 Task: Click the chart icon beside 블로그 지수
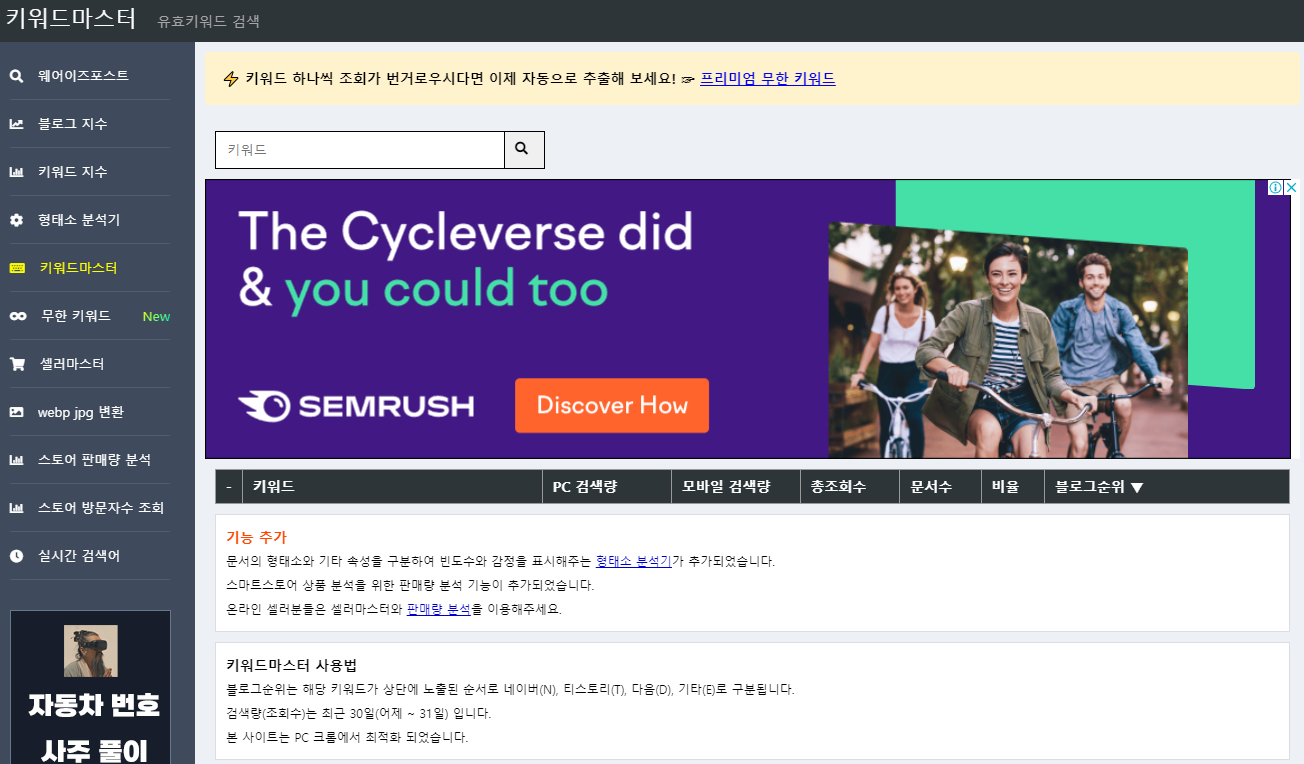(x=16, y=124)
